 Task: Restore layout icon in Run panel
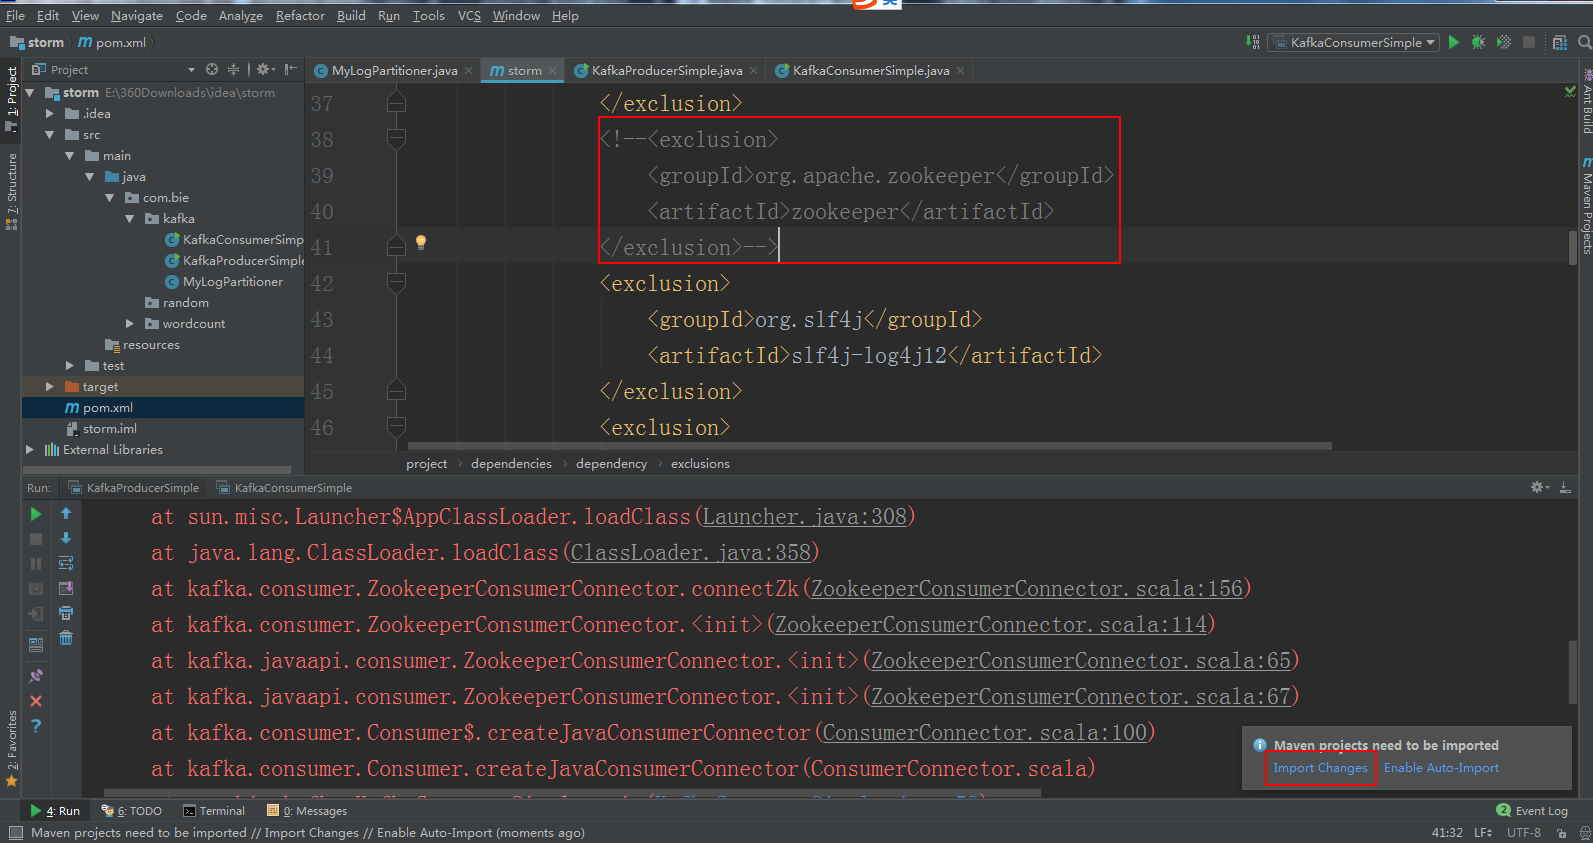(36, 645)
